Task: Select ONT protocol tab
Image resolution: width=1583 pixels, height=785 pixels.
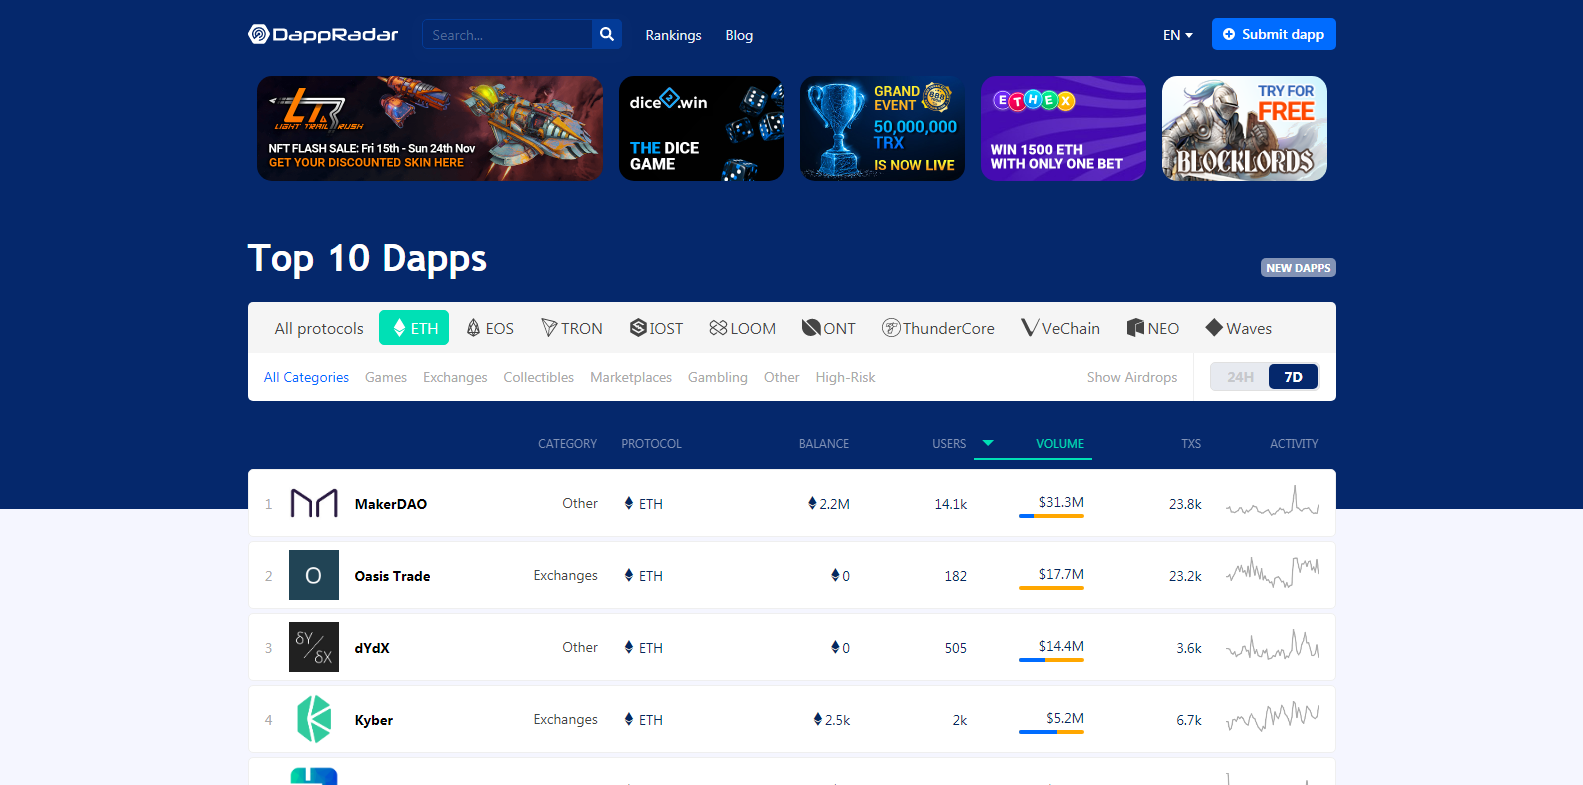Action: coord(829,328)
